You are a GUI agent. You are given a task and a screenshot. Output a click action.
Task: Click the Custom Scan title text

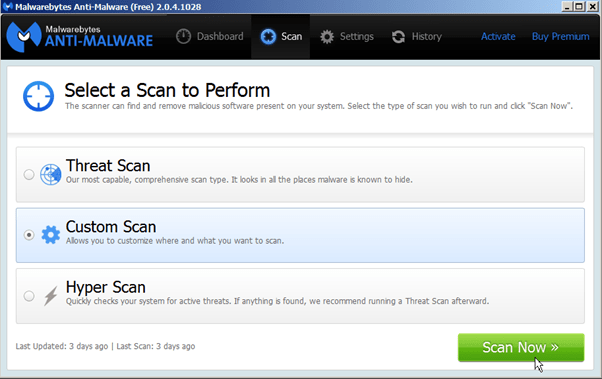pos(111,227)
